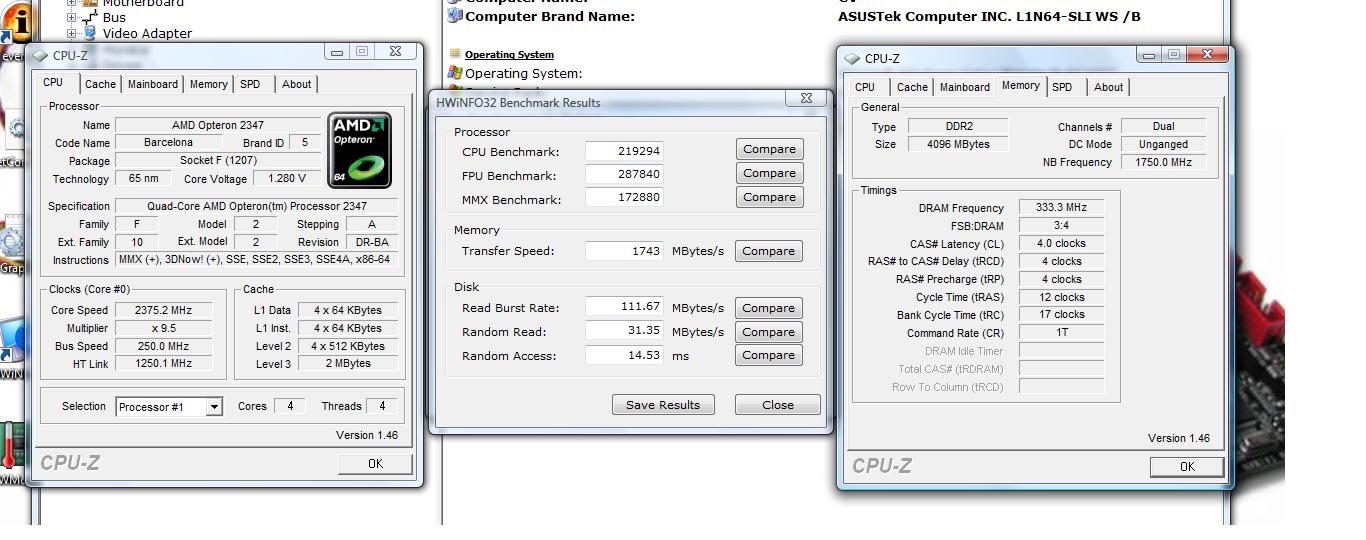Compare the memory Transfer Speed result
1366x540 pixels.
(x=768, y=251)
